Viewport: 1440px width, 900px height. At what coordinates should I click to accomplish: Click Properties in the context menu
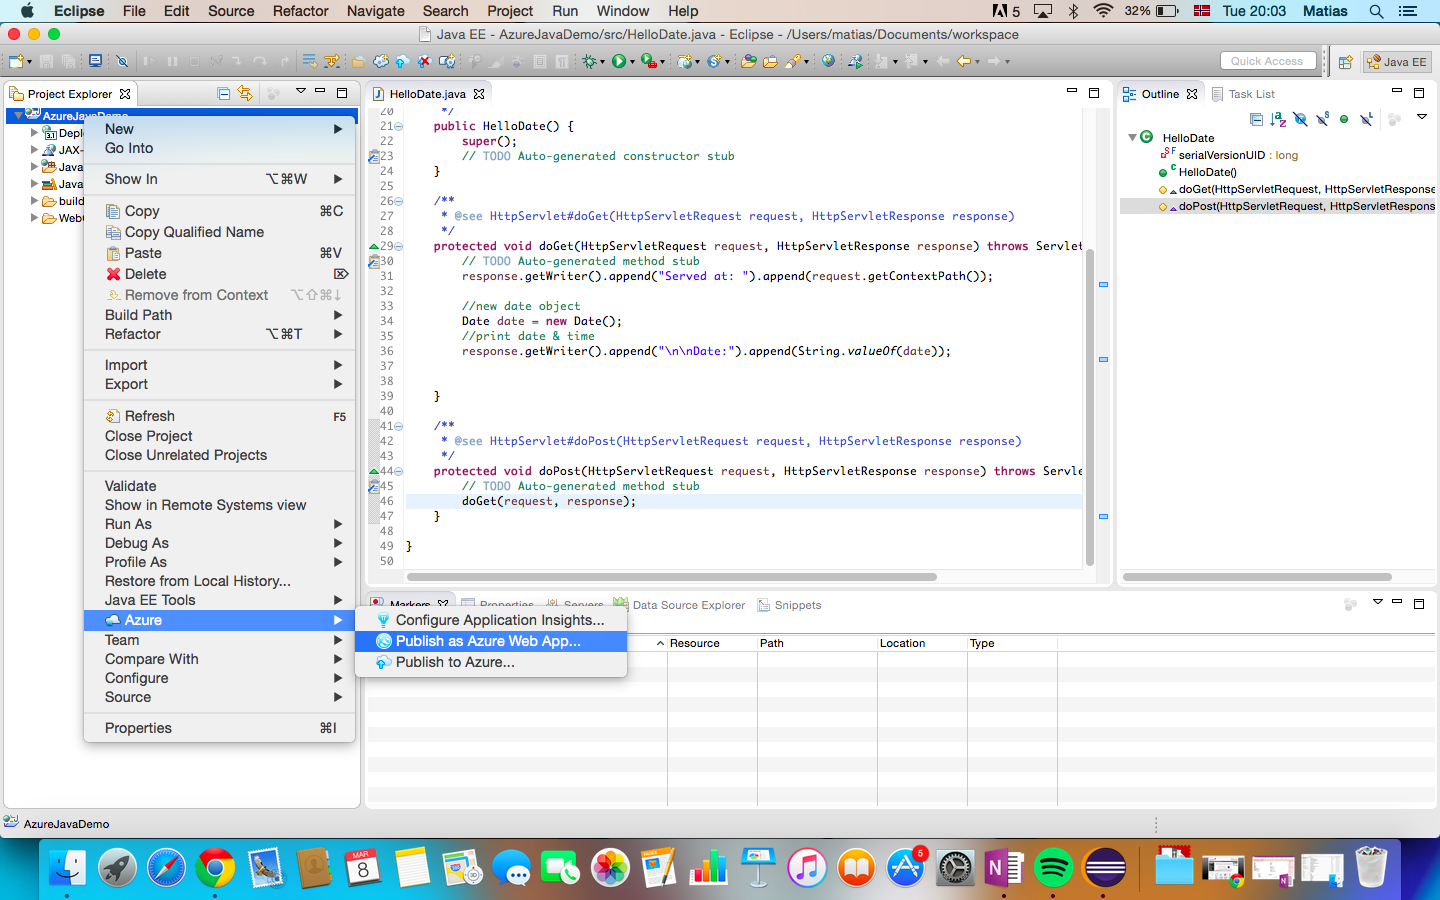(x=219, y=728)
